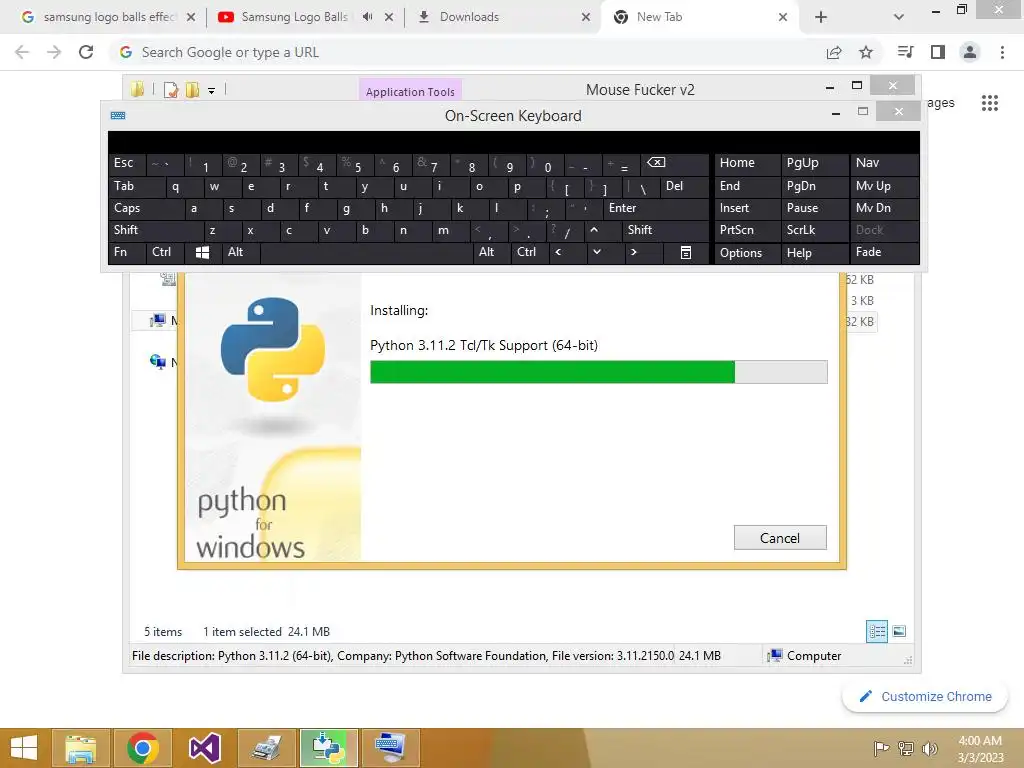Click Properties icon in Explorer quick toolbar
1024x768 pixels.
click(x=171, y=90)
